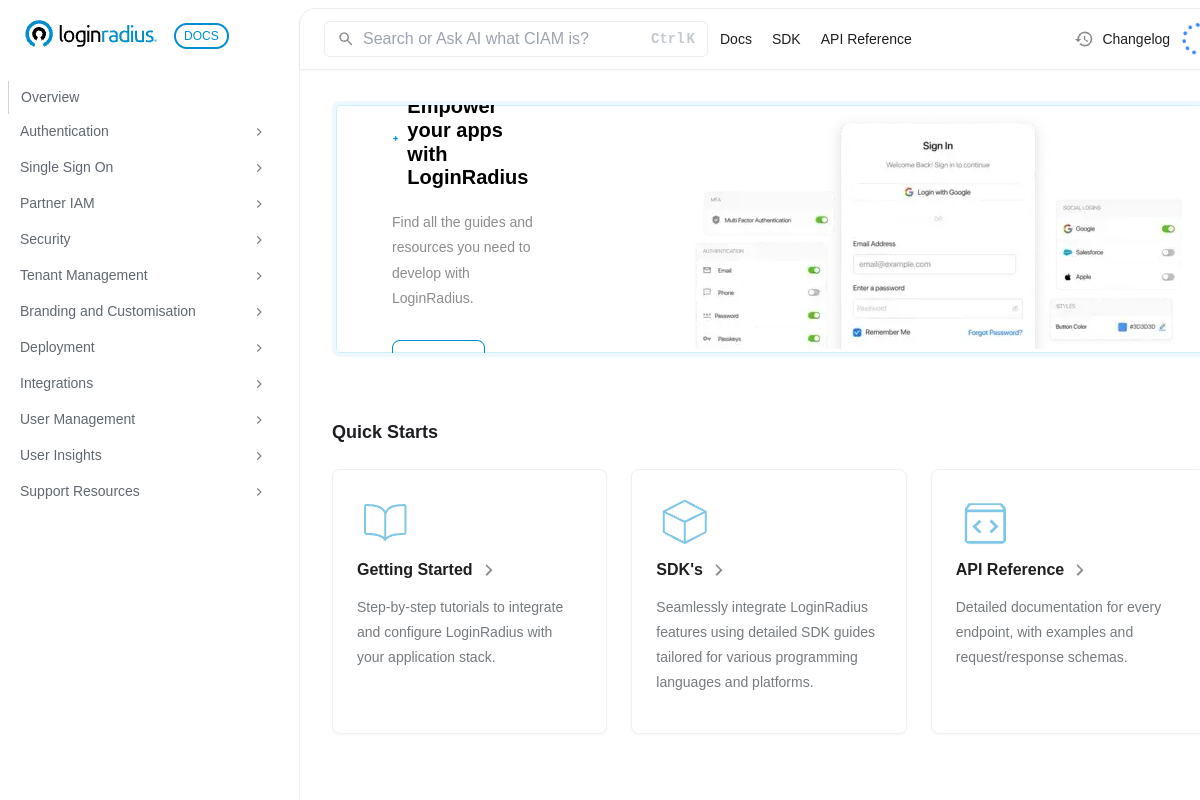Viewport: 1200px width, 800px height.
Task: Click the Button Color blue swatch
Action: click(1122, 327)
